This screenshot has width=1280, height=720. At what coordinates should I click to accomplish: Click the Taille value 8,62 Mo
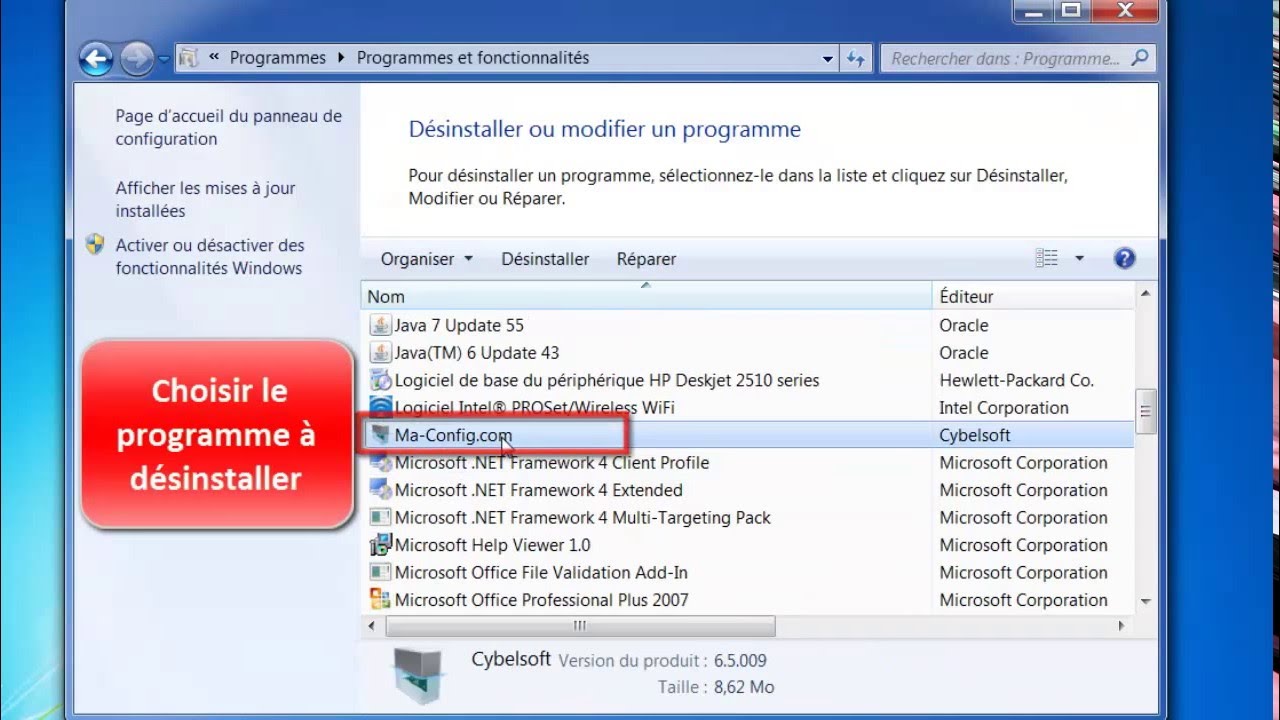[x=744, y=687]
